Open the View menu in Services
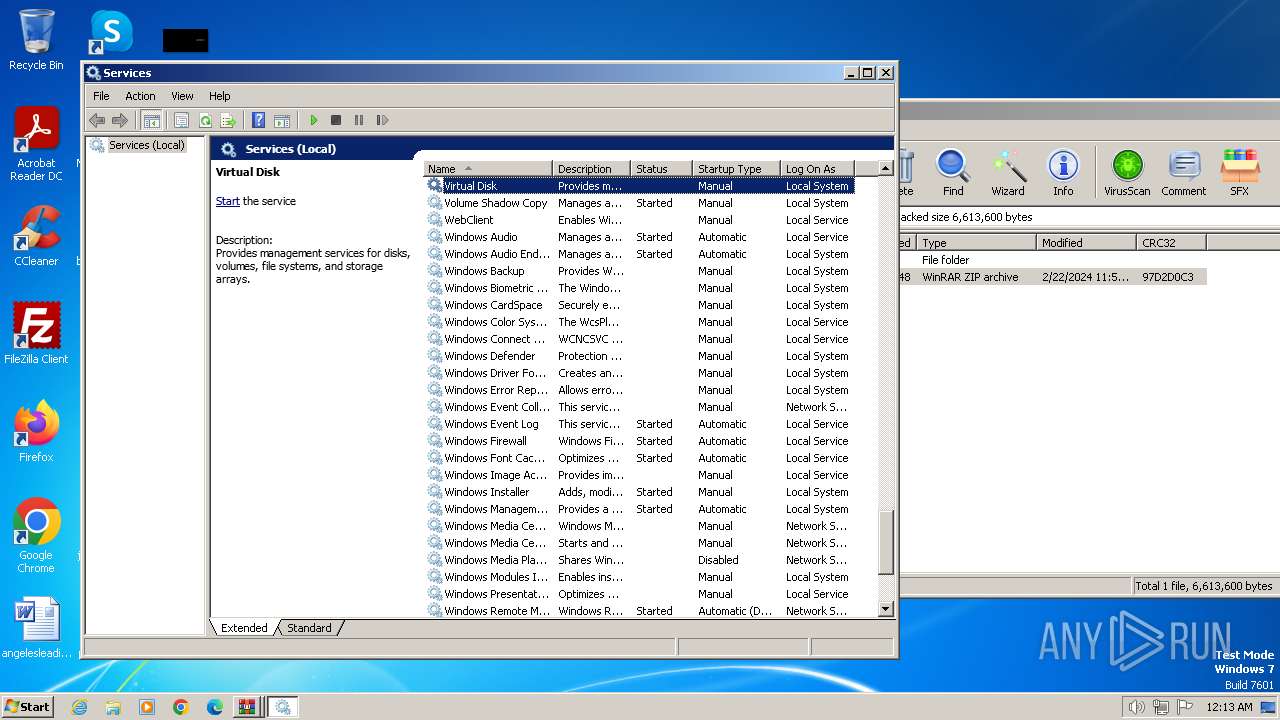Screen dimensions: 1280x720 (182, 96)
